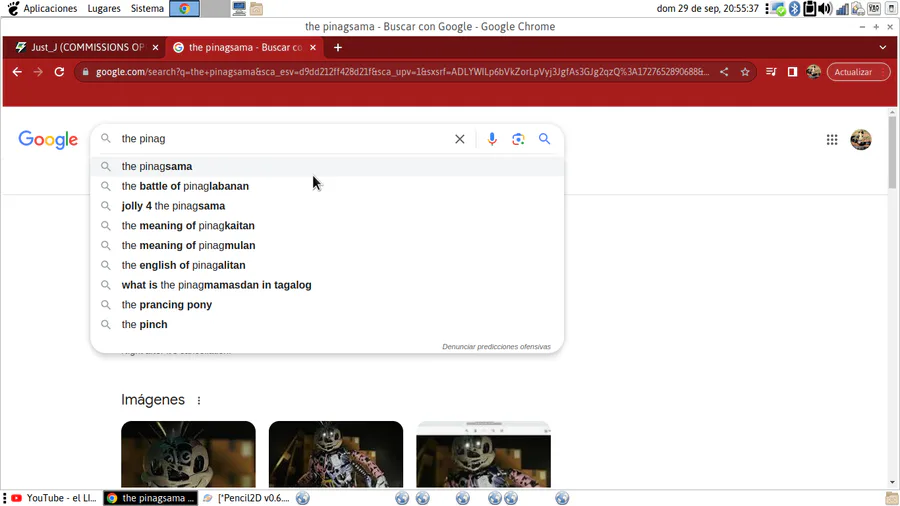
Task: Switch to Pencil2D window in taskbar
Action: [x=247, y=498]
